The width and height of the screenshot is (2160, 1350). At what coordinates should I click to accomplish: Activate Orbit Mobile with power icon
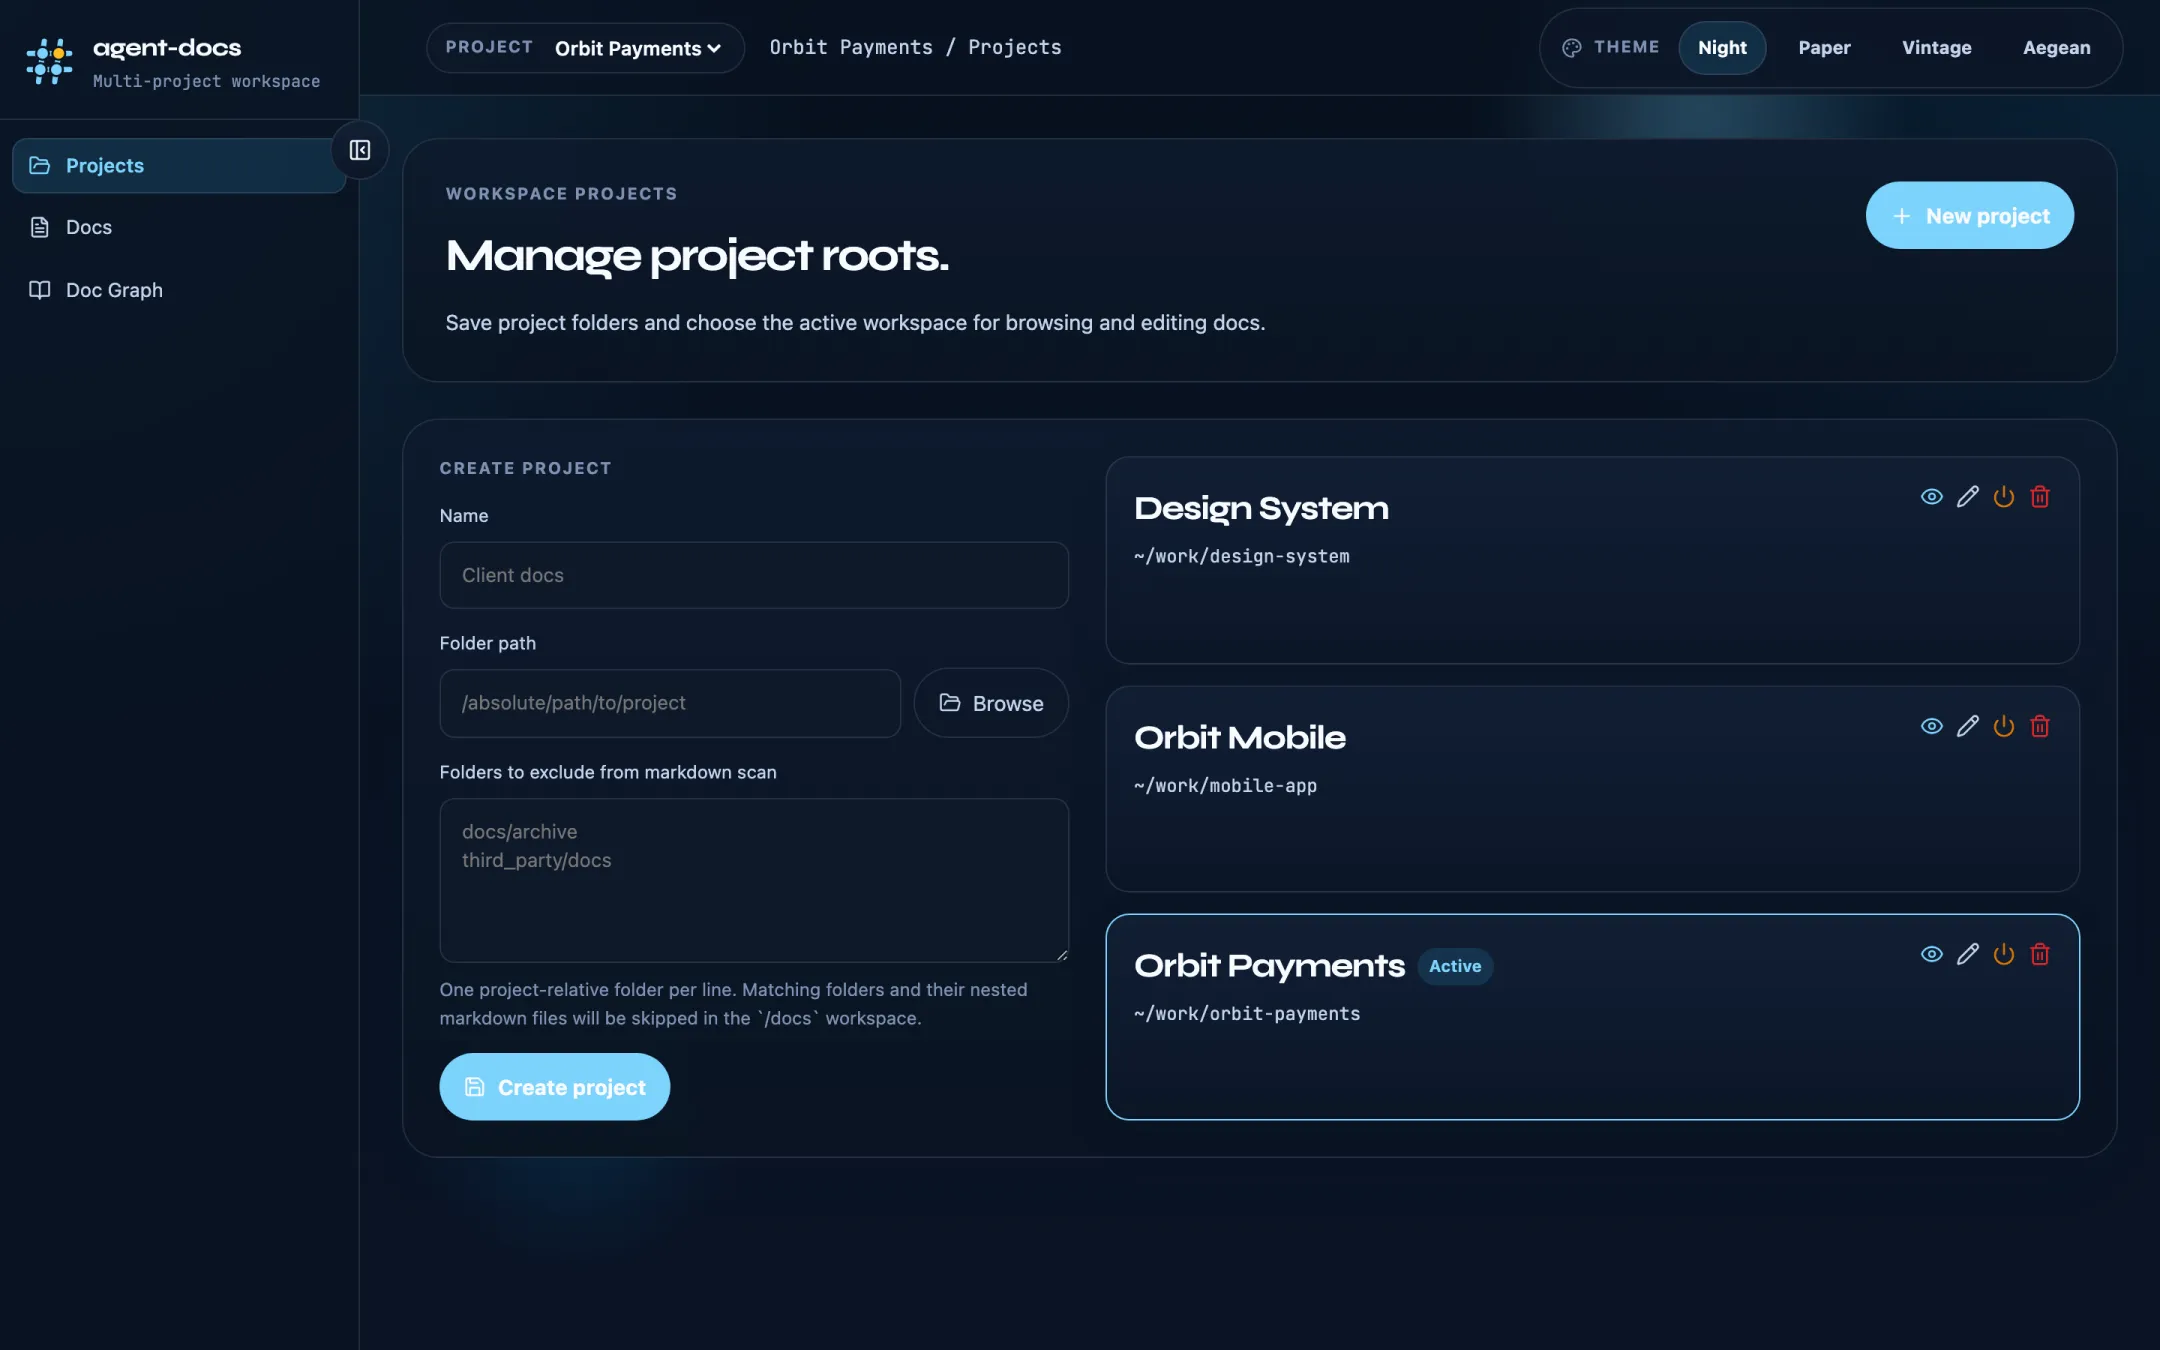click(2004, 726)
